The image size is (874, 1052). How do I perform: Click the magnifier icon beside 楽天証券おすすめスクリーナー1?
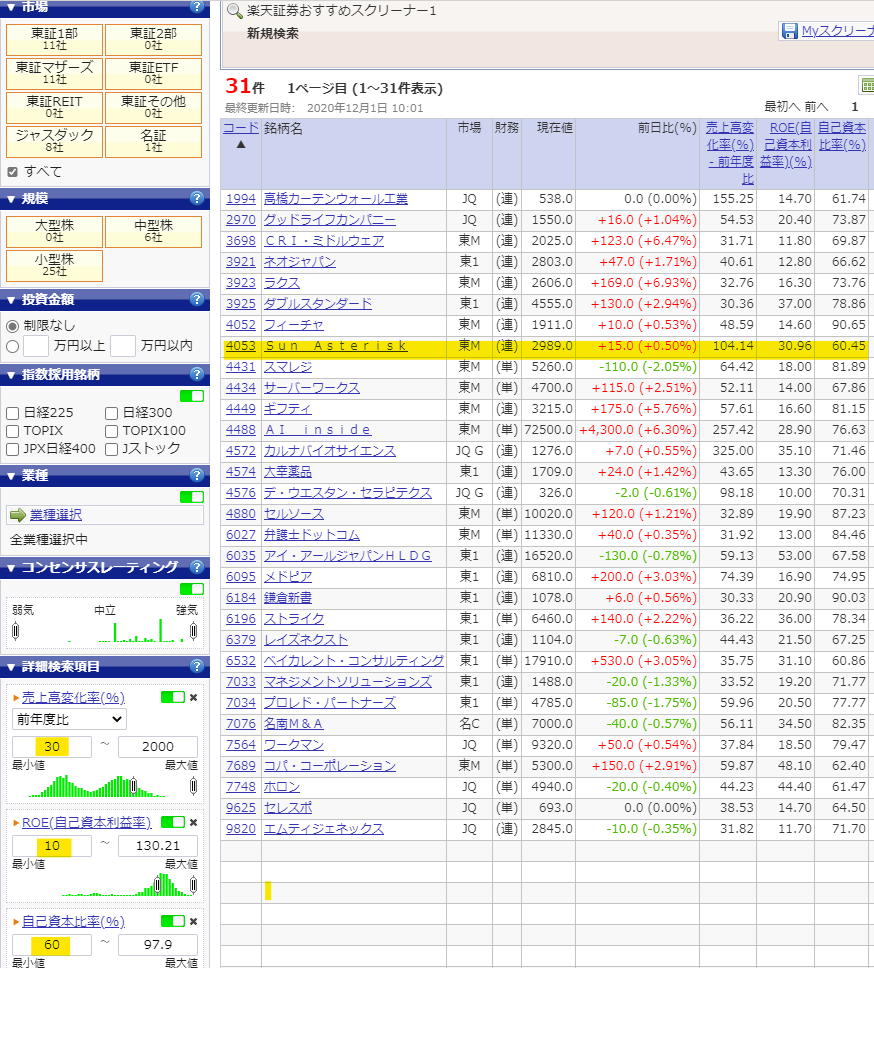[235, 11]
